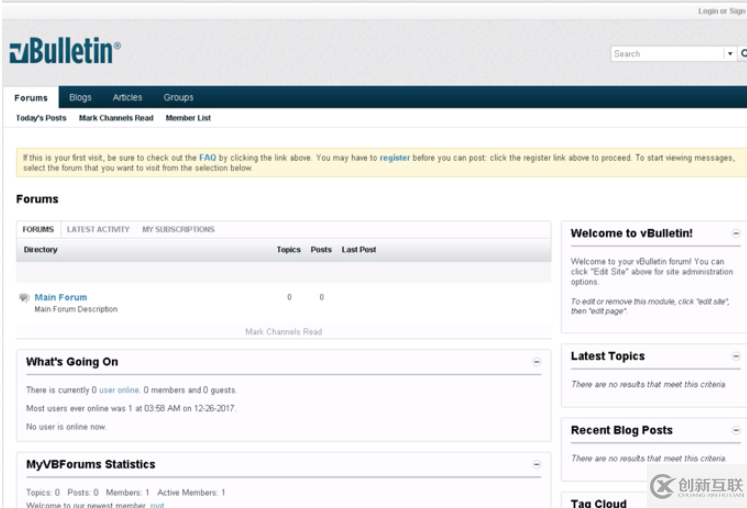This screenshot has width=747, height=508.
Task: Click the 'Most users ever online' line
Action: 131,408
